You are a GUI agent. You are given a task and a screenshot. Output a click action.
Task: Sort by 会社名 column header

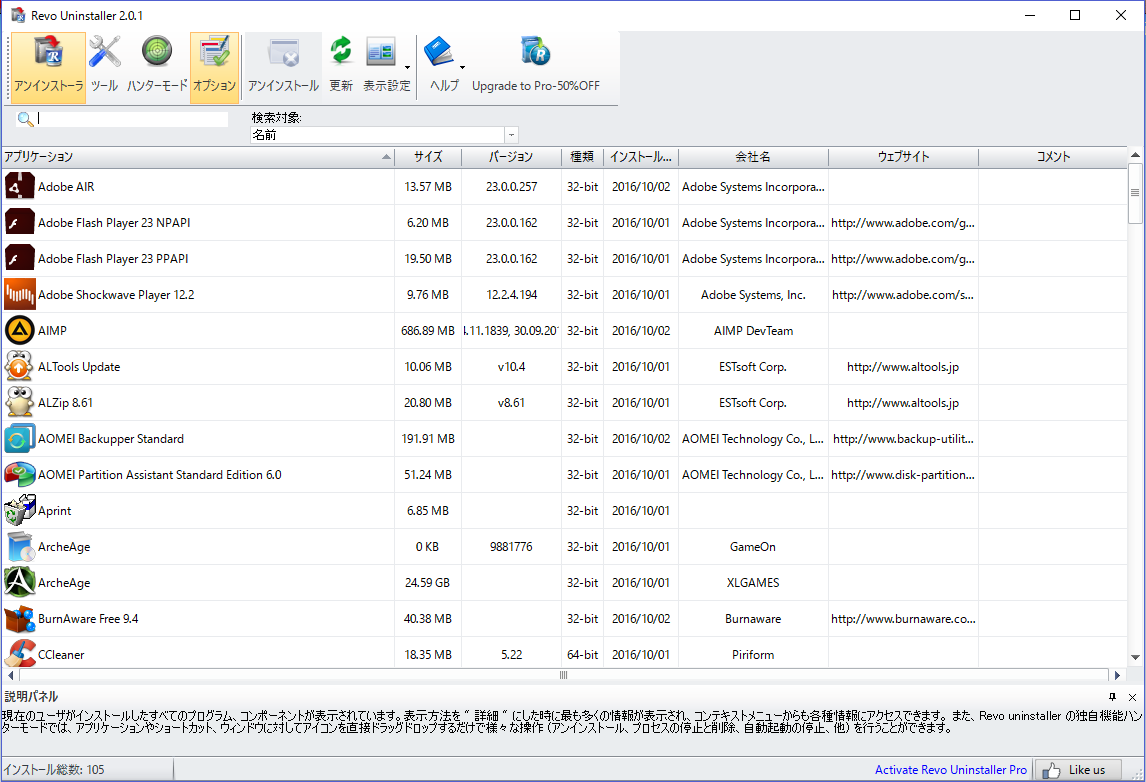753,157
